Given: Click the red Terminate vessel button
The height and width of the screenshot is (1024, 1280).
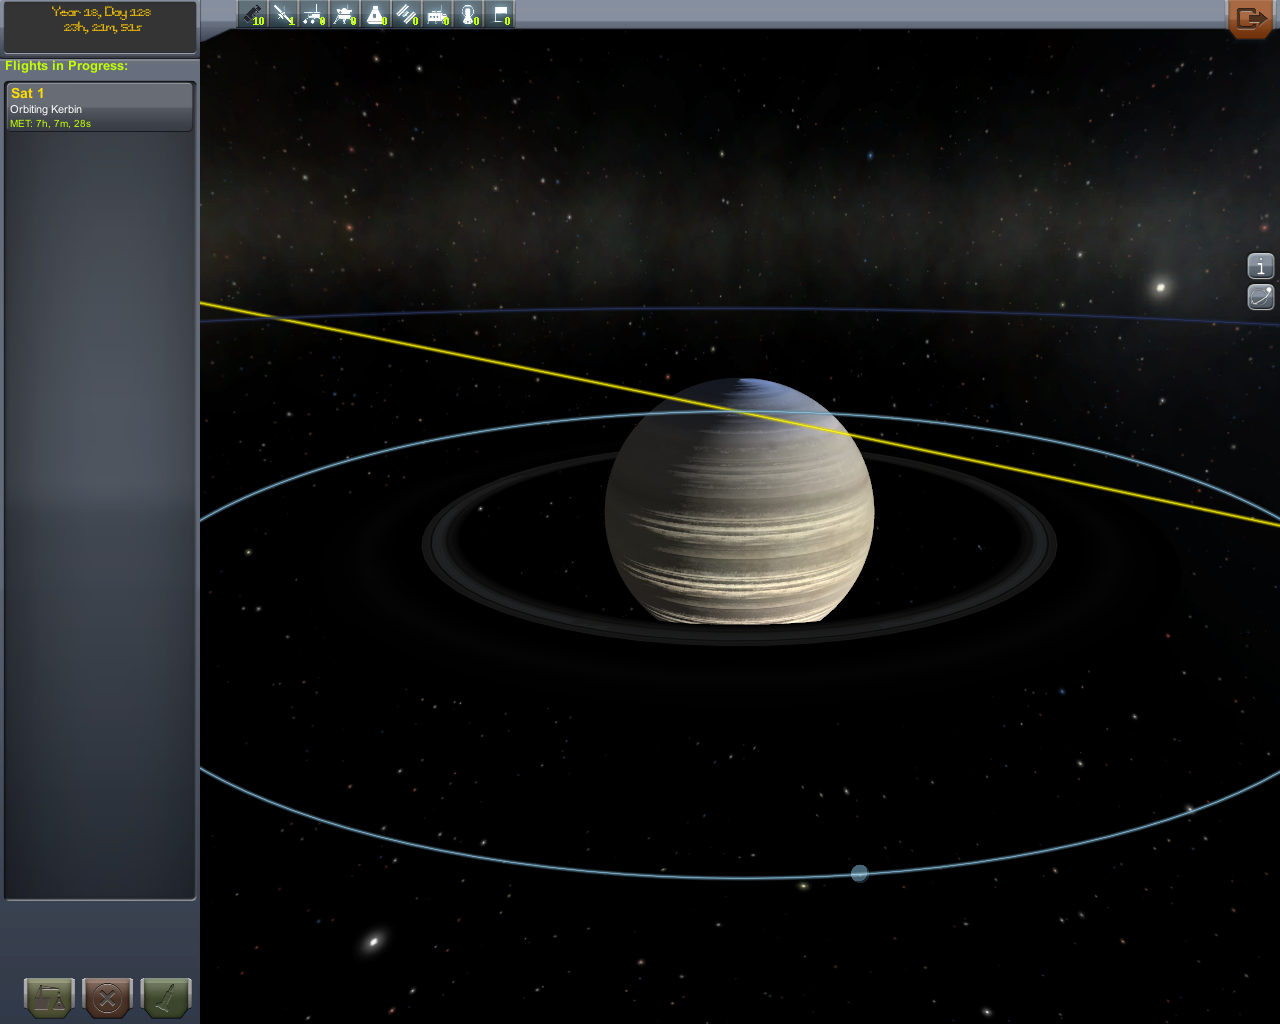Looking at the screenshot, I should click(x=108, y=997).
